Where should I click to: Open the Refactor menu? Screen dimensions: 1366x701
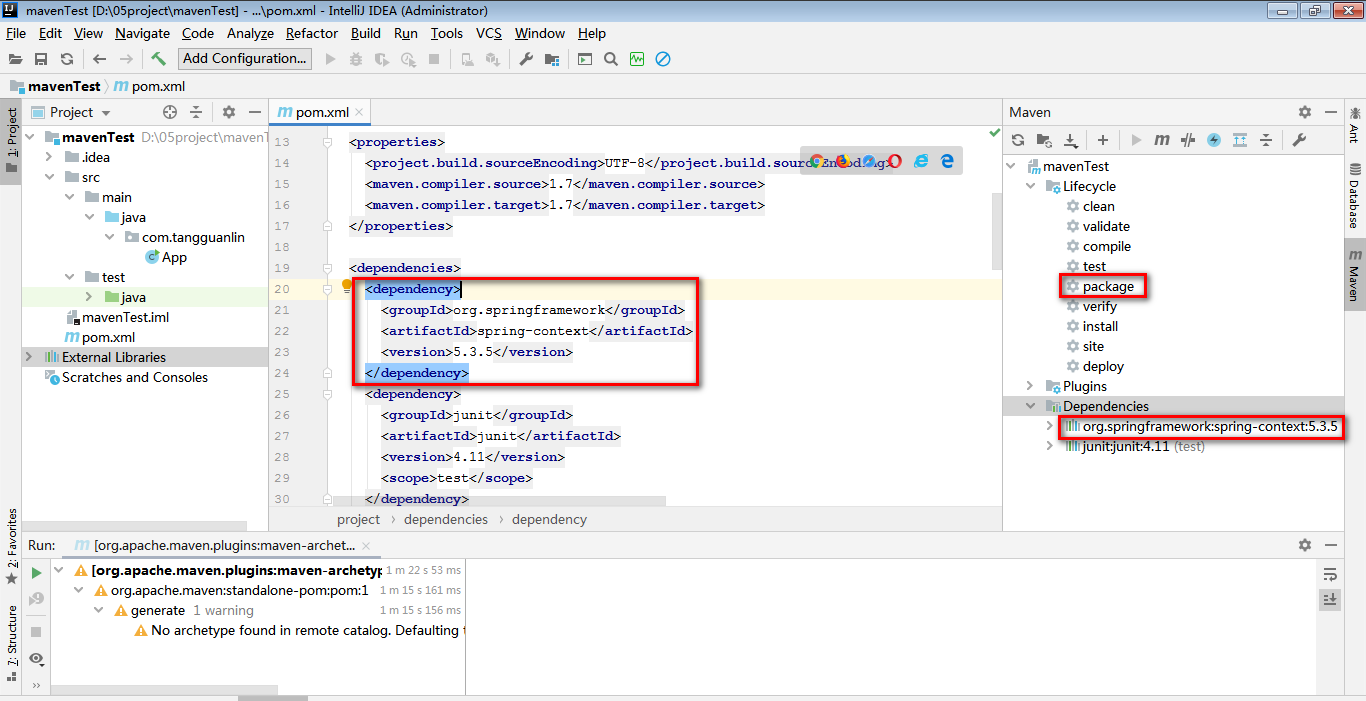pos(312,33)
